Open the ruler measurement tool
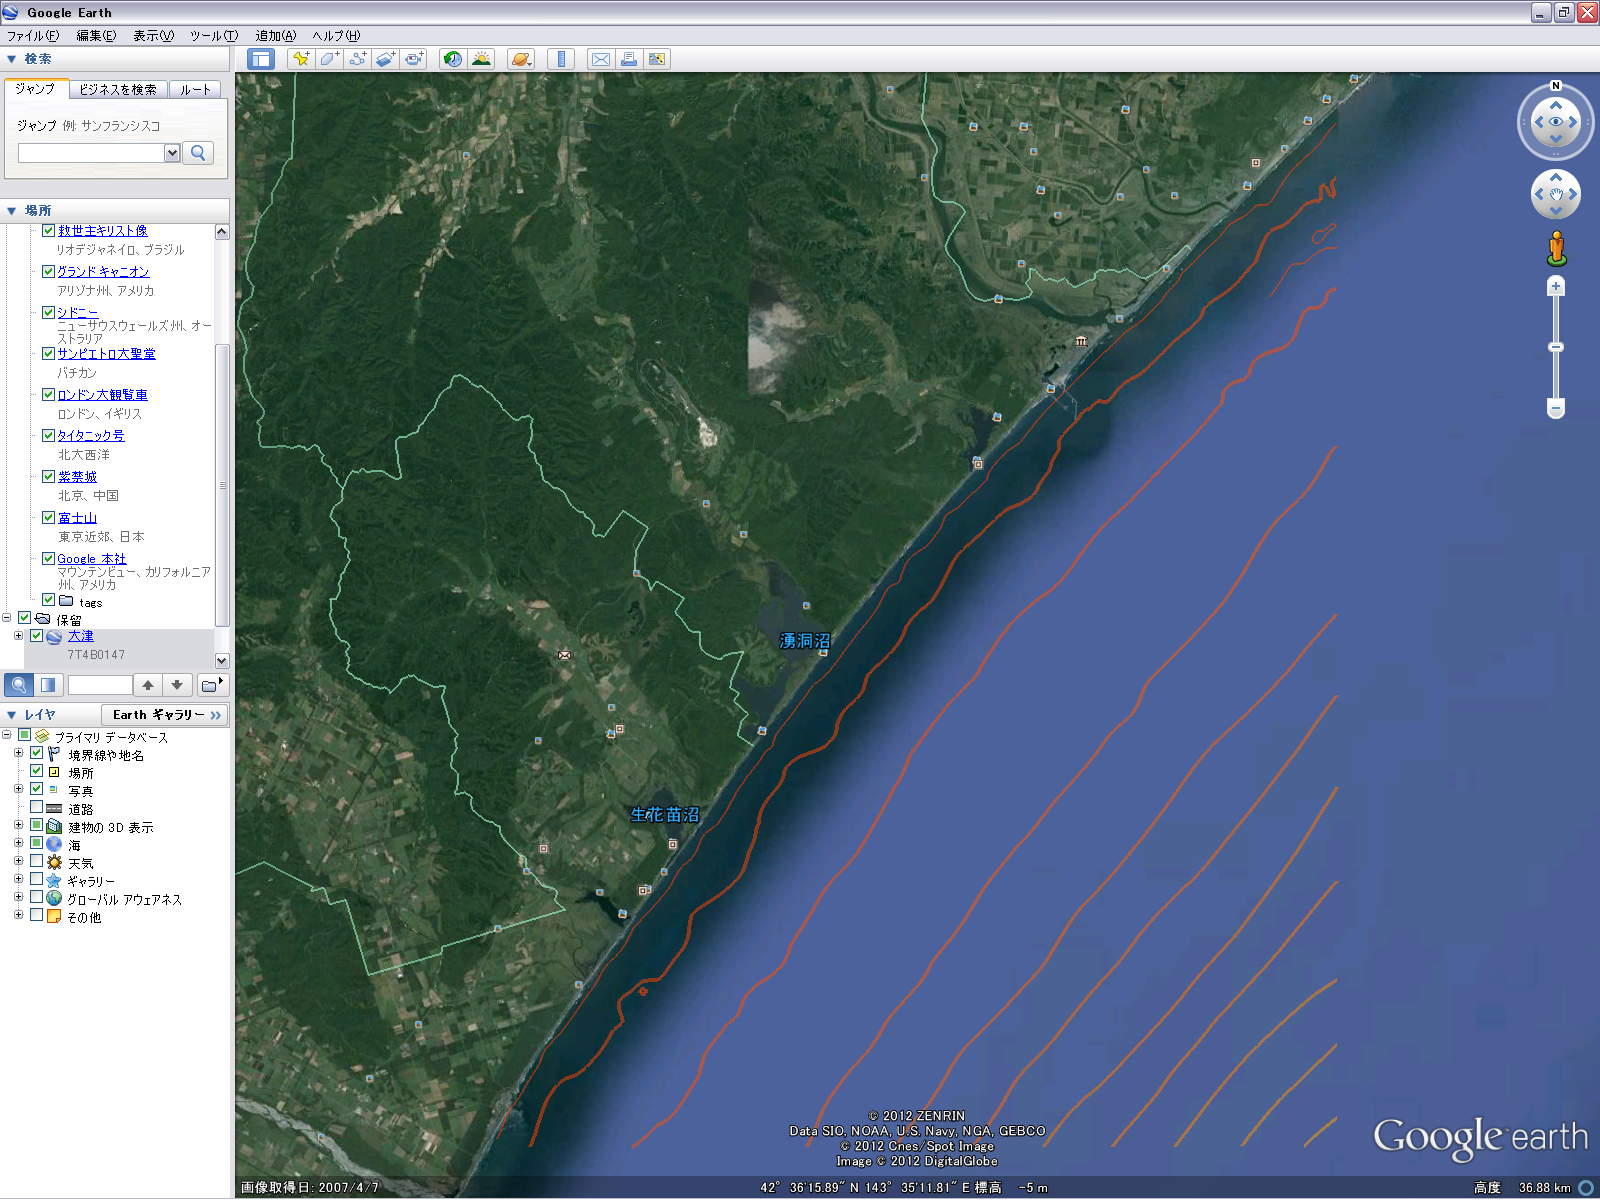1600x1200 pixels. [561, 59]
